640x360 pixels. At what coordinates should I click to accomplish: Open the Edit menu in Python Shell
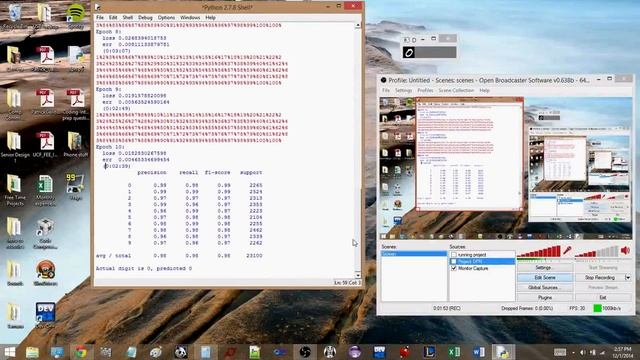click(x=113, y=18)
